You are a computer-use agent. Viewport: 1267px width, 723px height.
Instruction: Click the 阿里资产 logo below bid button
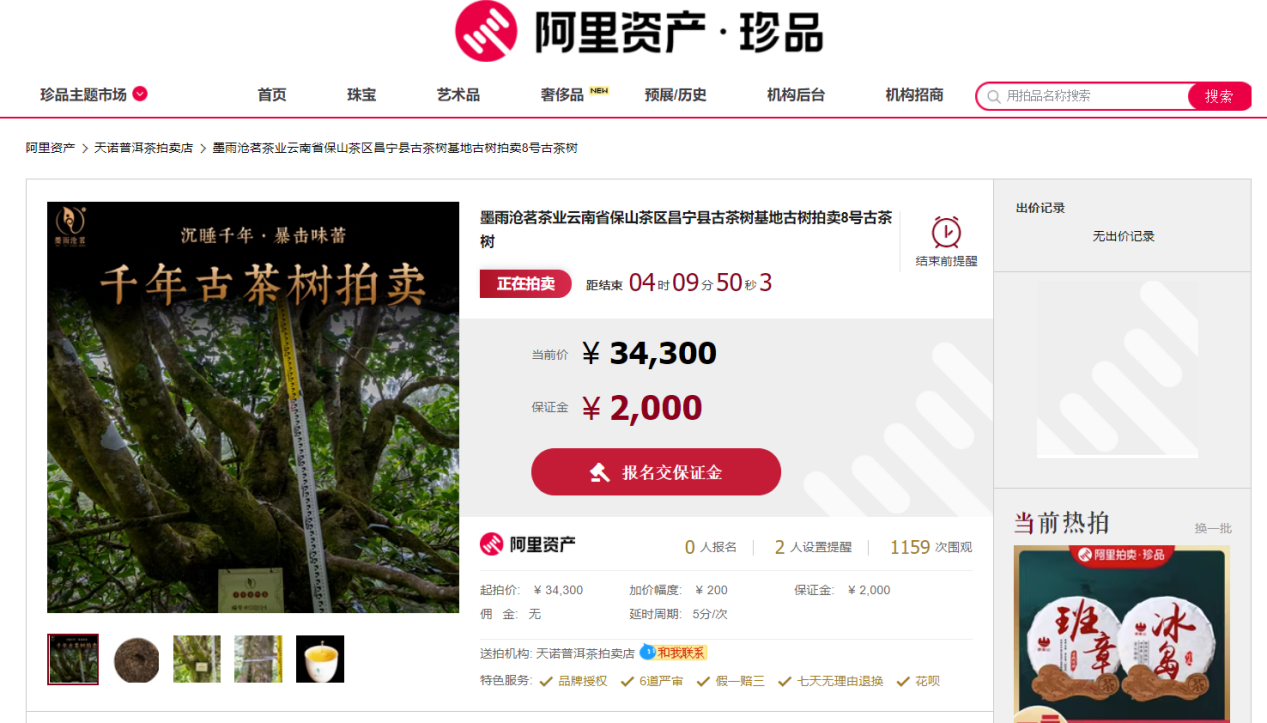coord(528,545)
